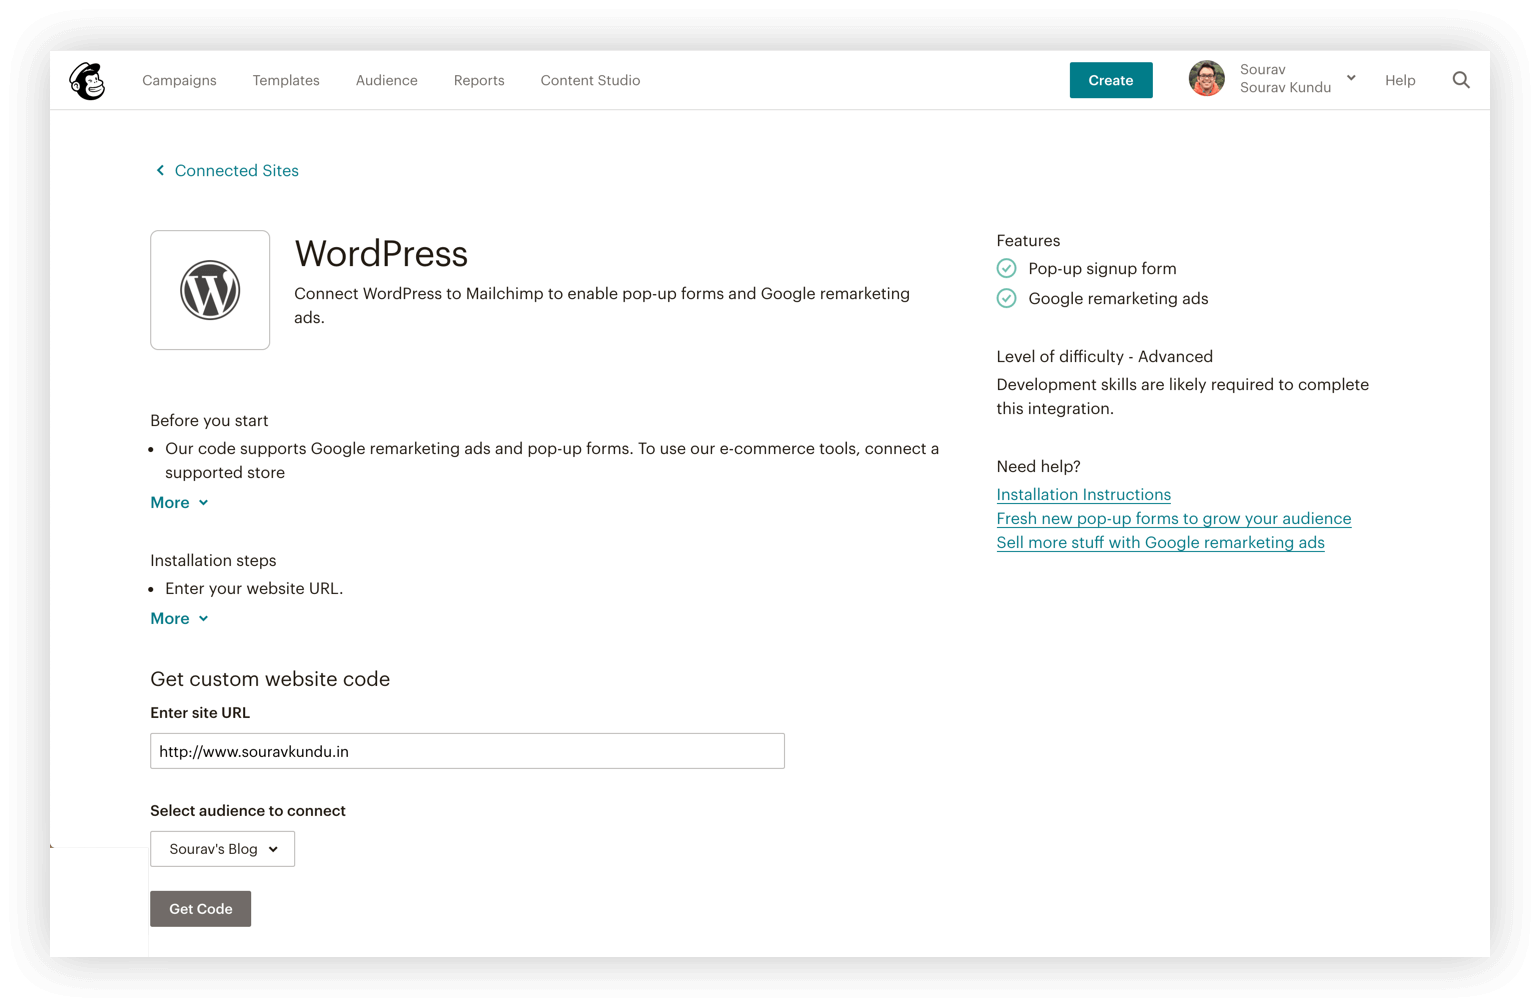Open the Help menu

pos(1400,80)
